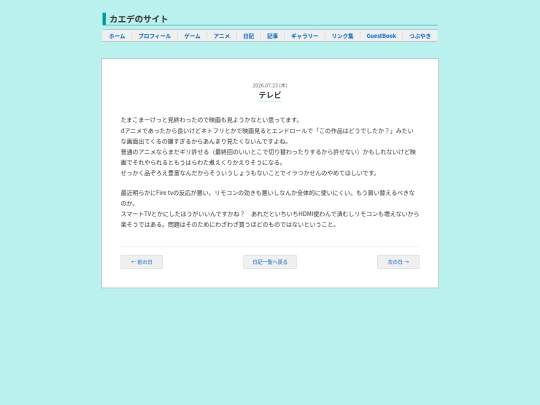The height and width of the screenshot is (405, 540).
Task: Select the アニメ navigation item
Action: 221,36
